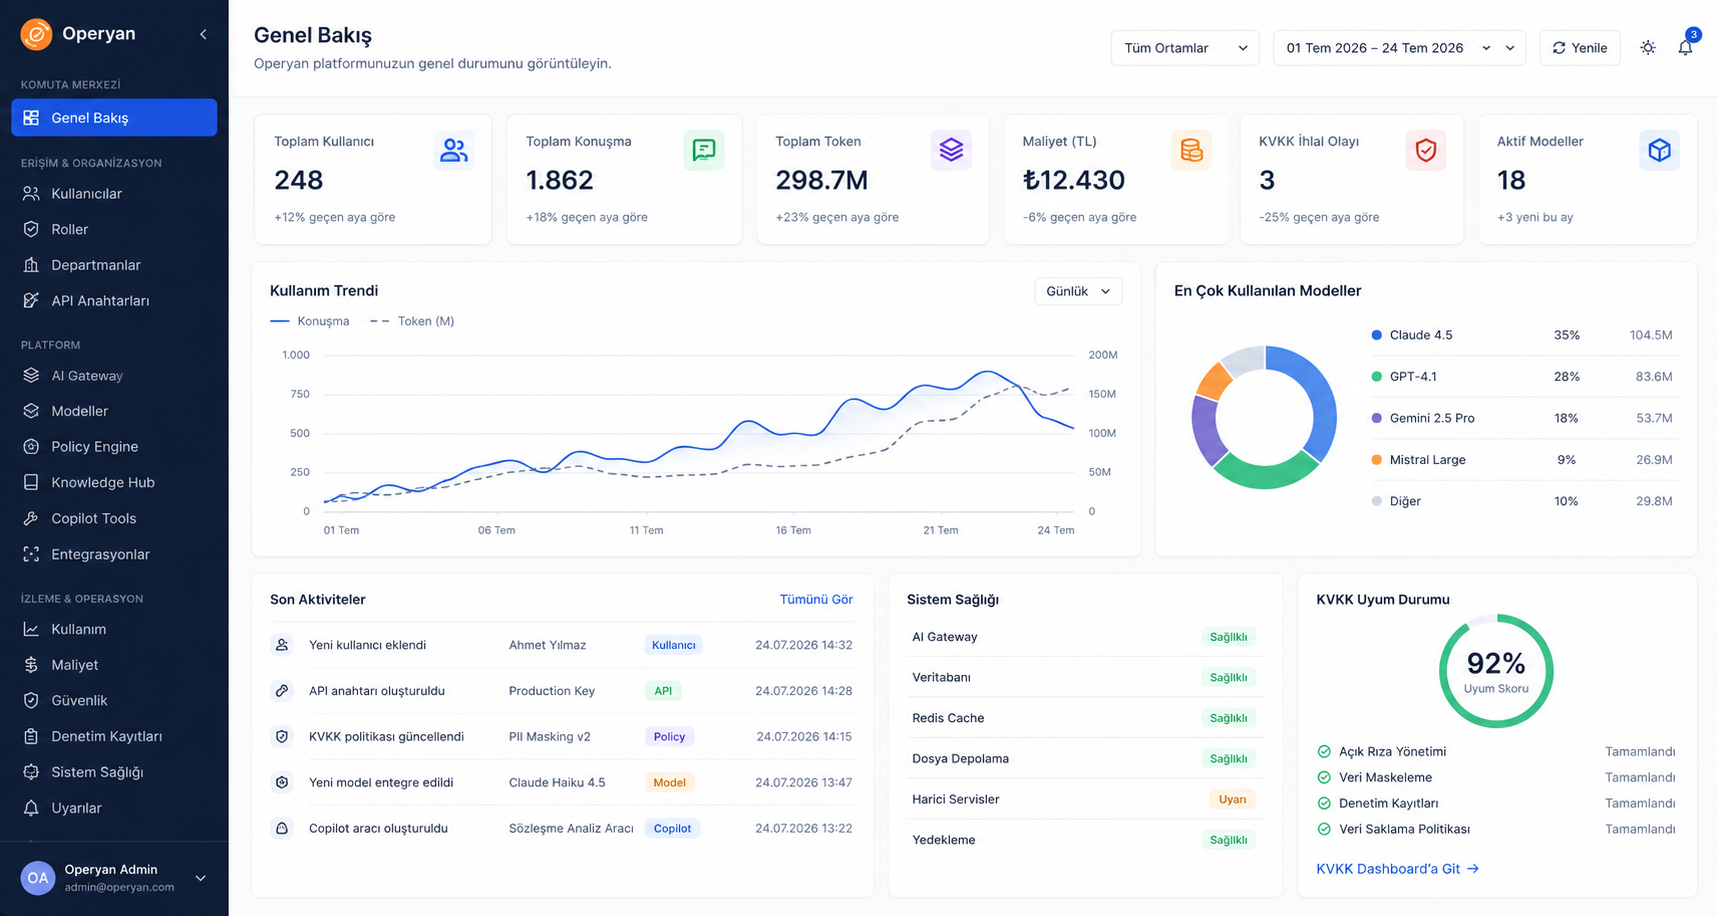Select the Harici Servisler Uyarı status badge
This screenshot has height=916, width=1717.
tap(1232, 799)
